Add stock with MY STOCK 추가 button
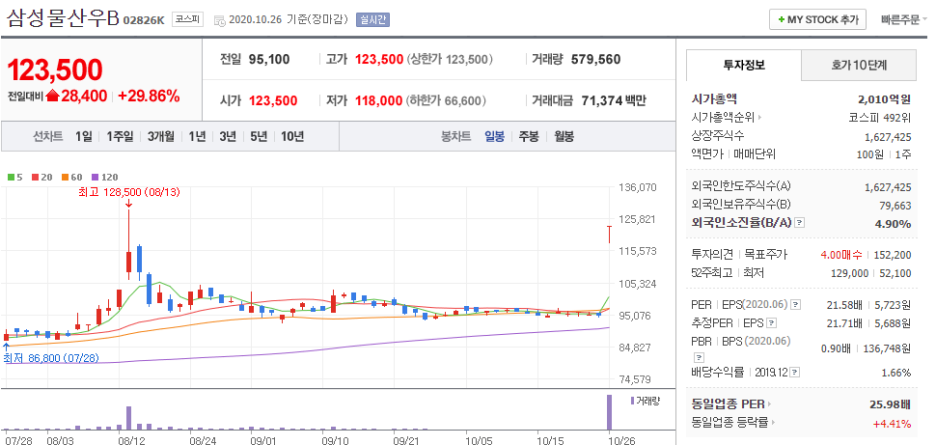The height and width of the screenshot is (445, 936). 817,20
